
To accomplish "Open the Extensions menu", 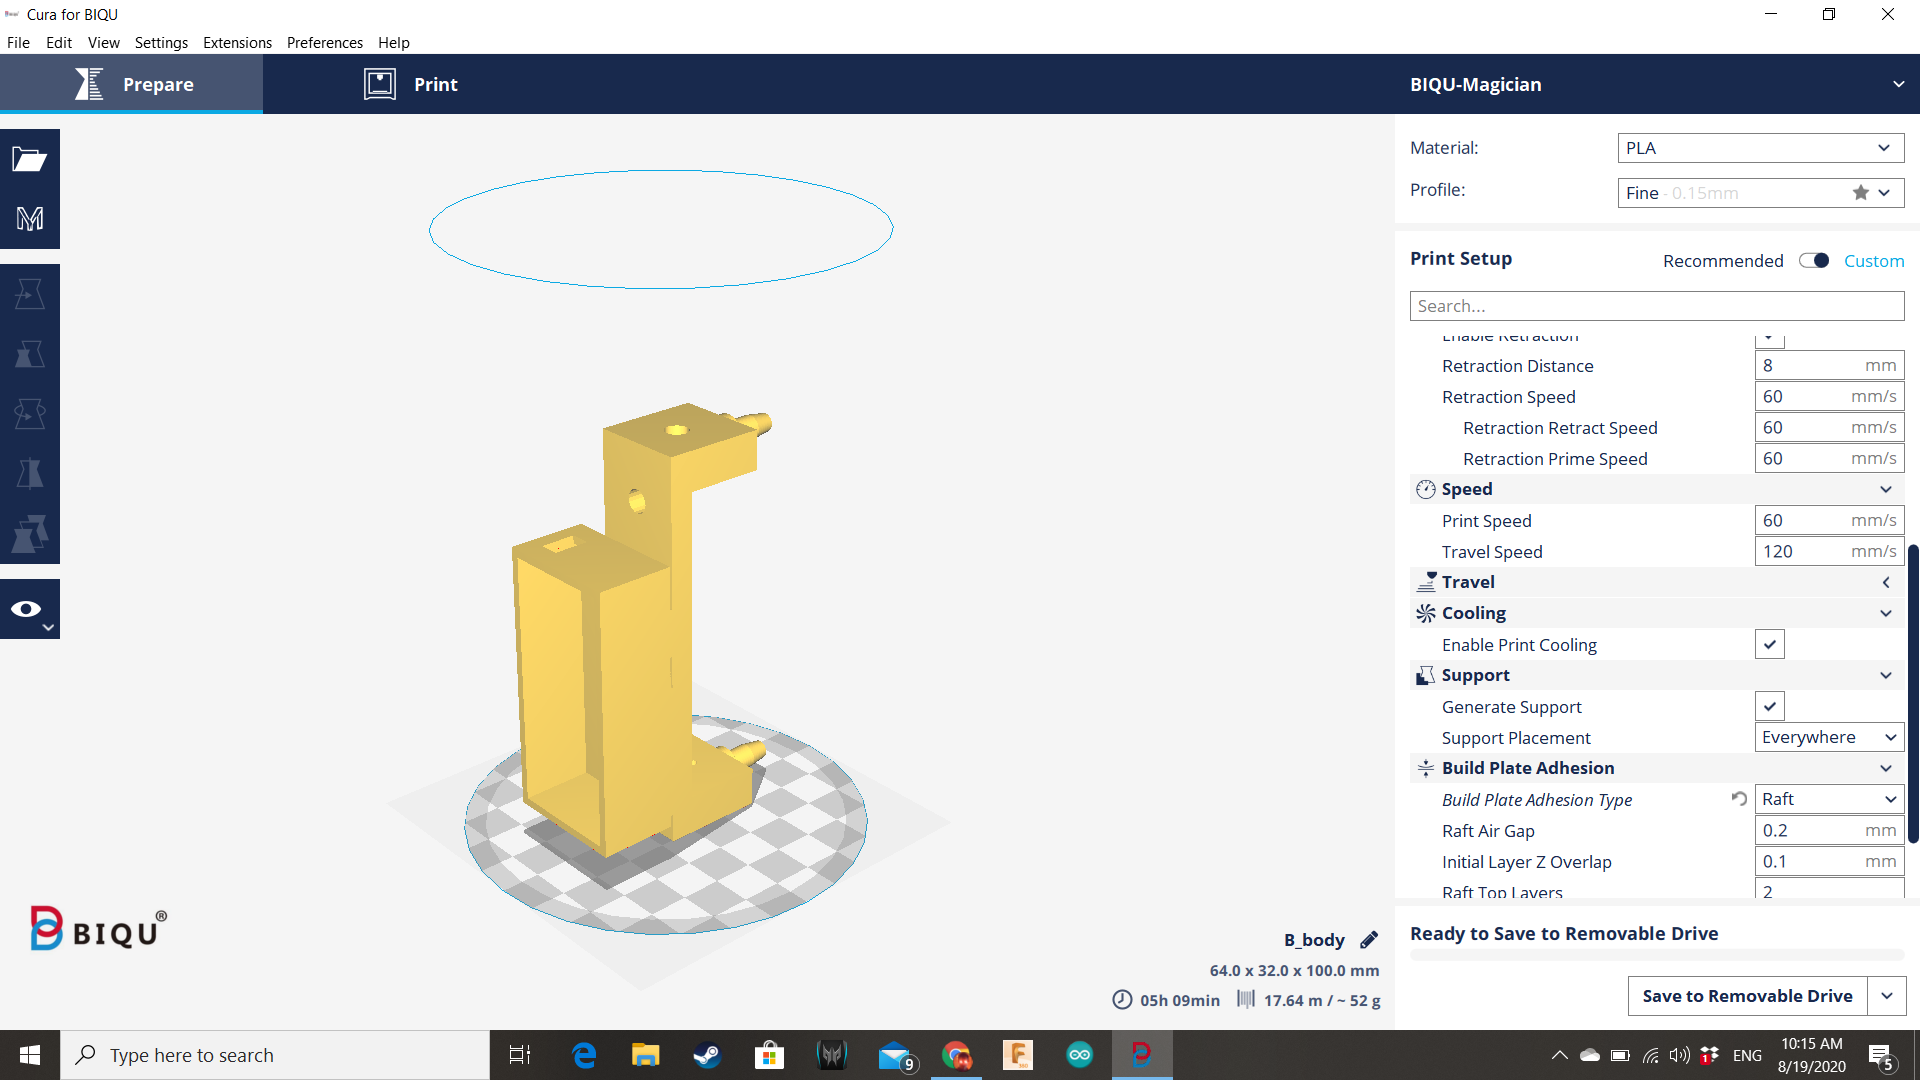I will click(237, 42).
